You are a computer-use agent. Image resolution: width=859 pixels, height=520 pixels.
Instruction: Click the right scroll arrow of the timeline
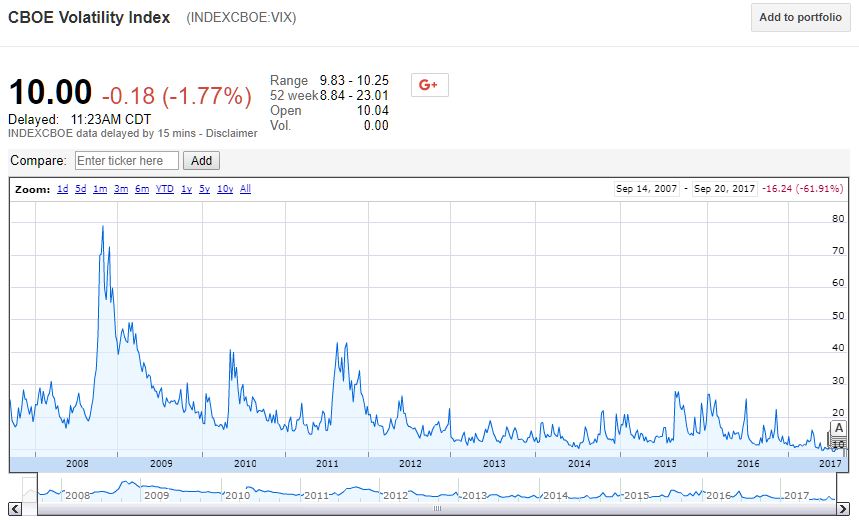point(844,508)
